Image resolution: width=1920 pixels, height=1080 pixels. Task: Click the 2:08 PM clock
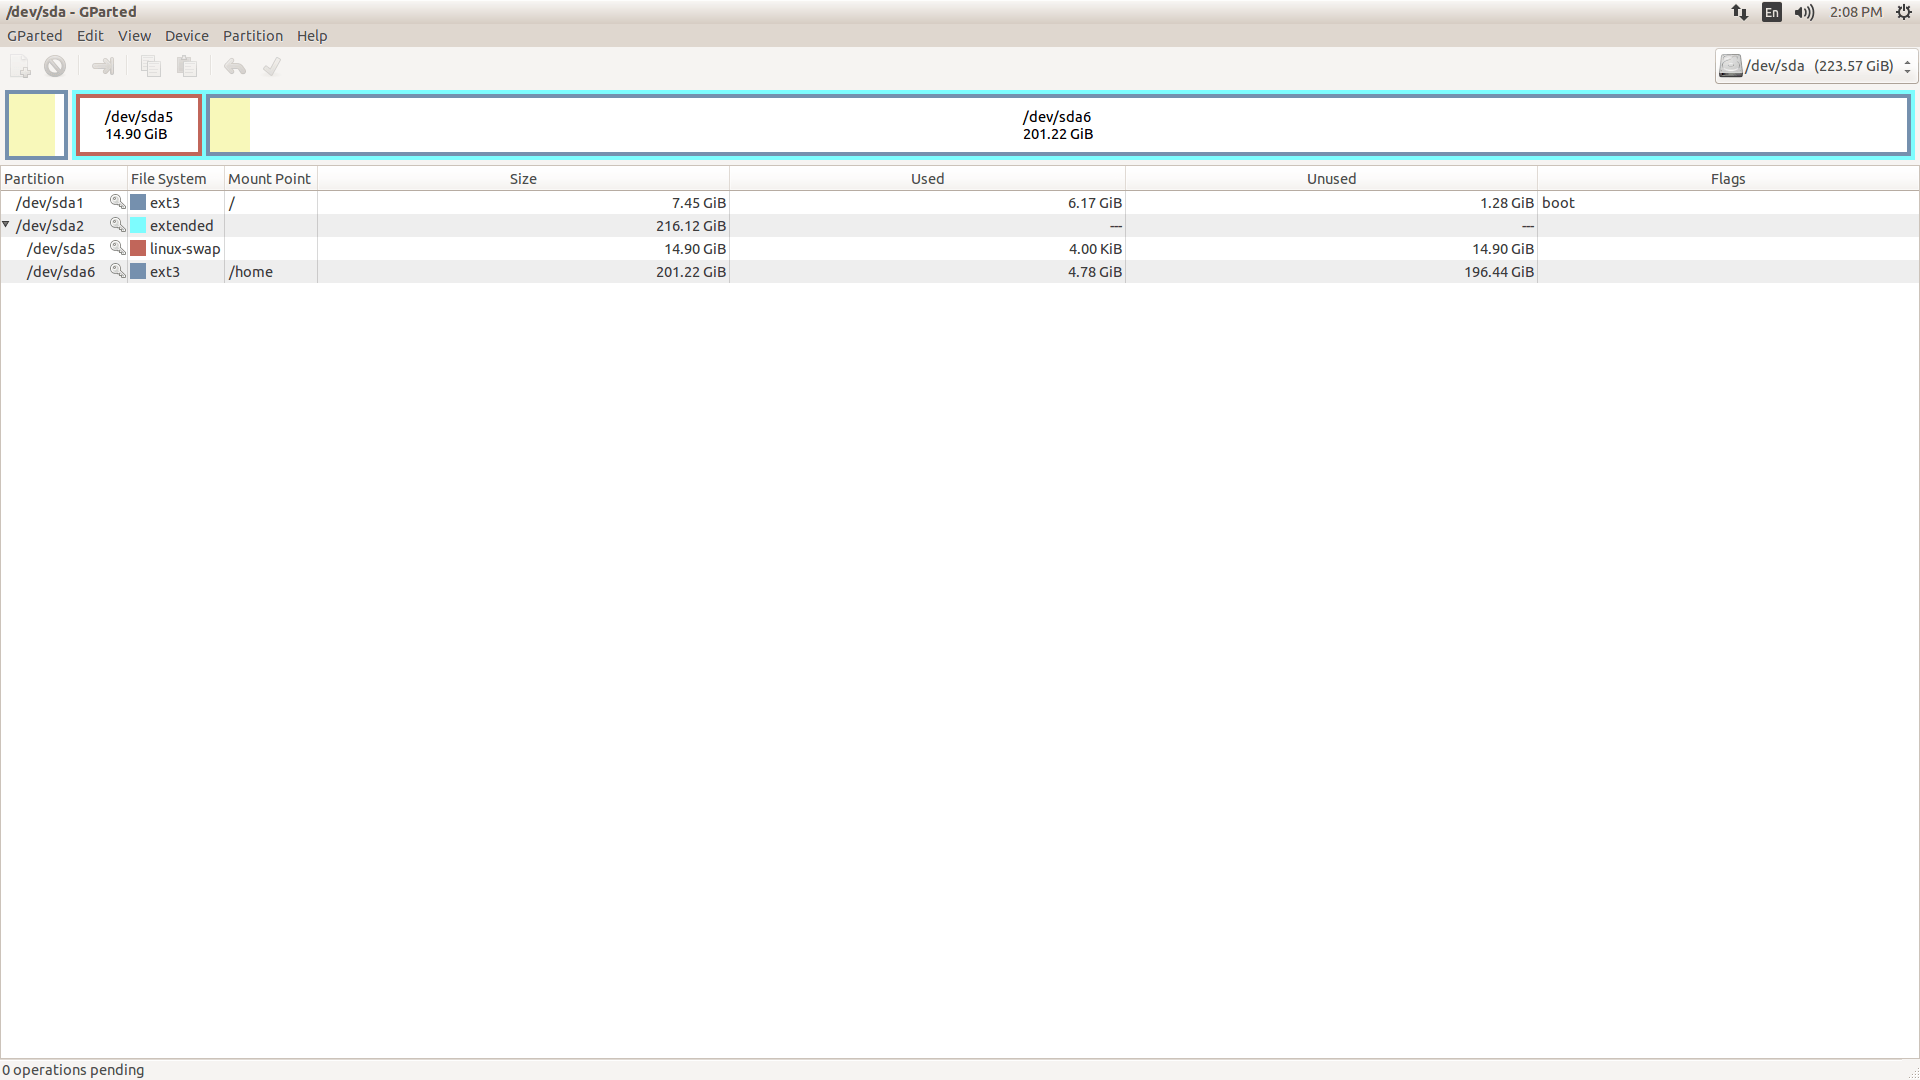point(1856,12)
